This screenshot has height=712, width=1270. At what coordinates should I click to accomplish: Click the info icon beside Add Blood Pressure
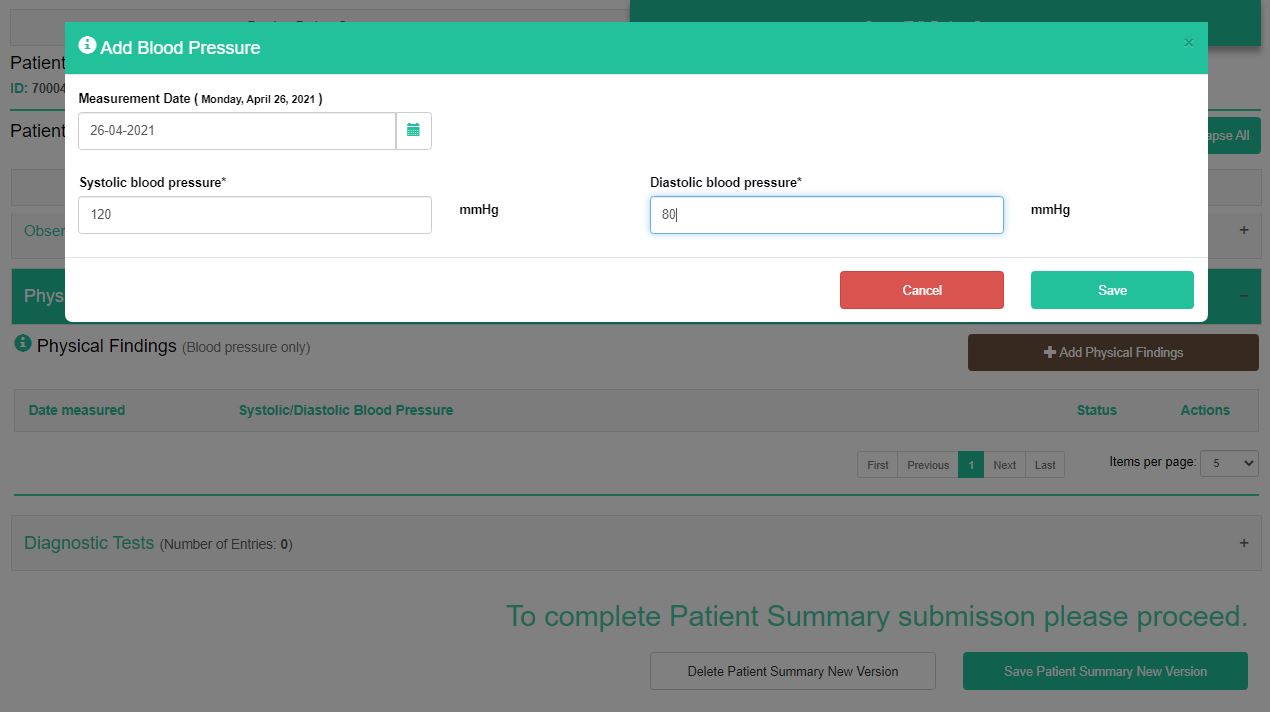pyautogui.click(x=87, y=46)
